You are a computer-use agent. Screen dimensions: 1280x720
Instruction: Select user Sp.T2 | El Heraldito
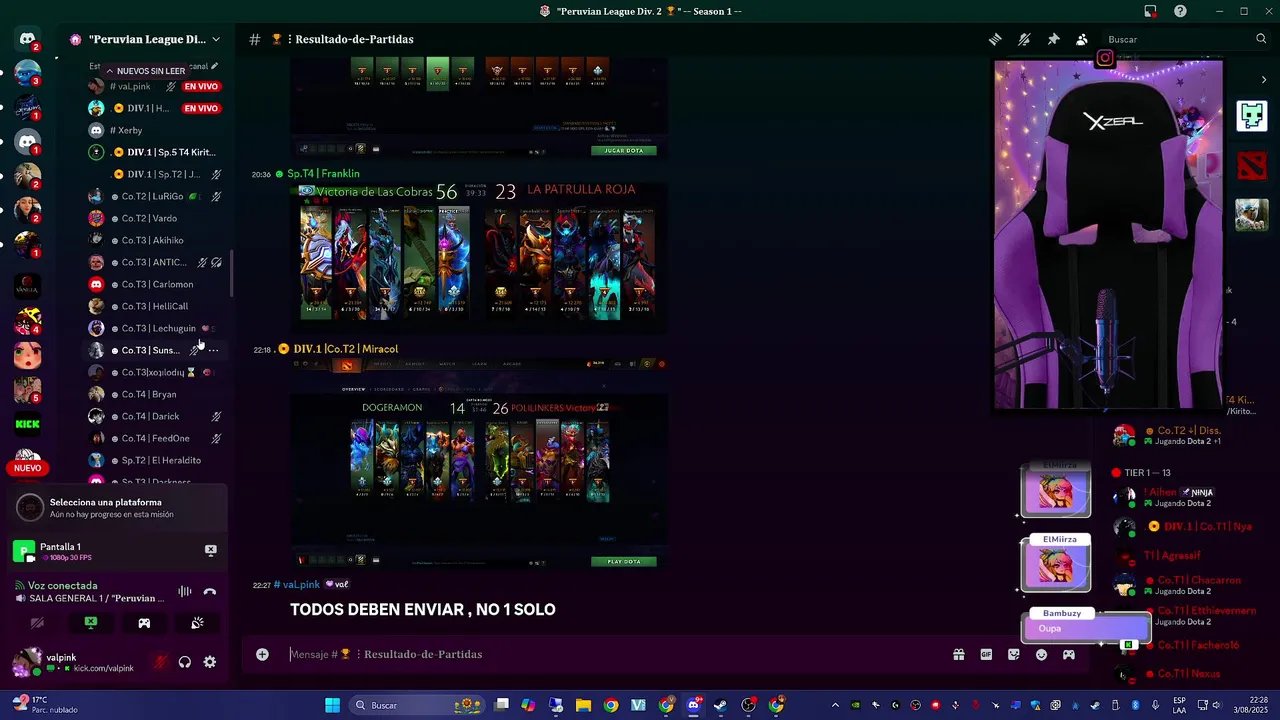coord(161,460)
